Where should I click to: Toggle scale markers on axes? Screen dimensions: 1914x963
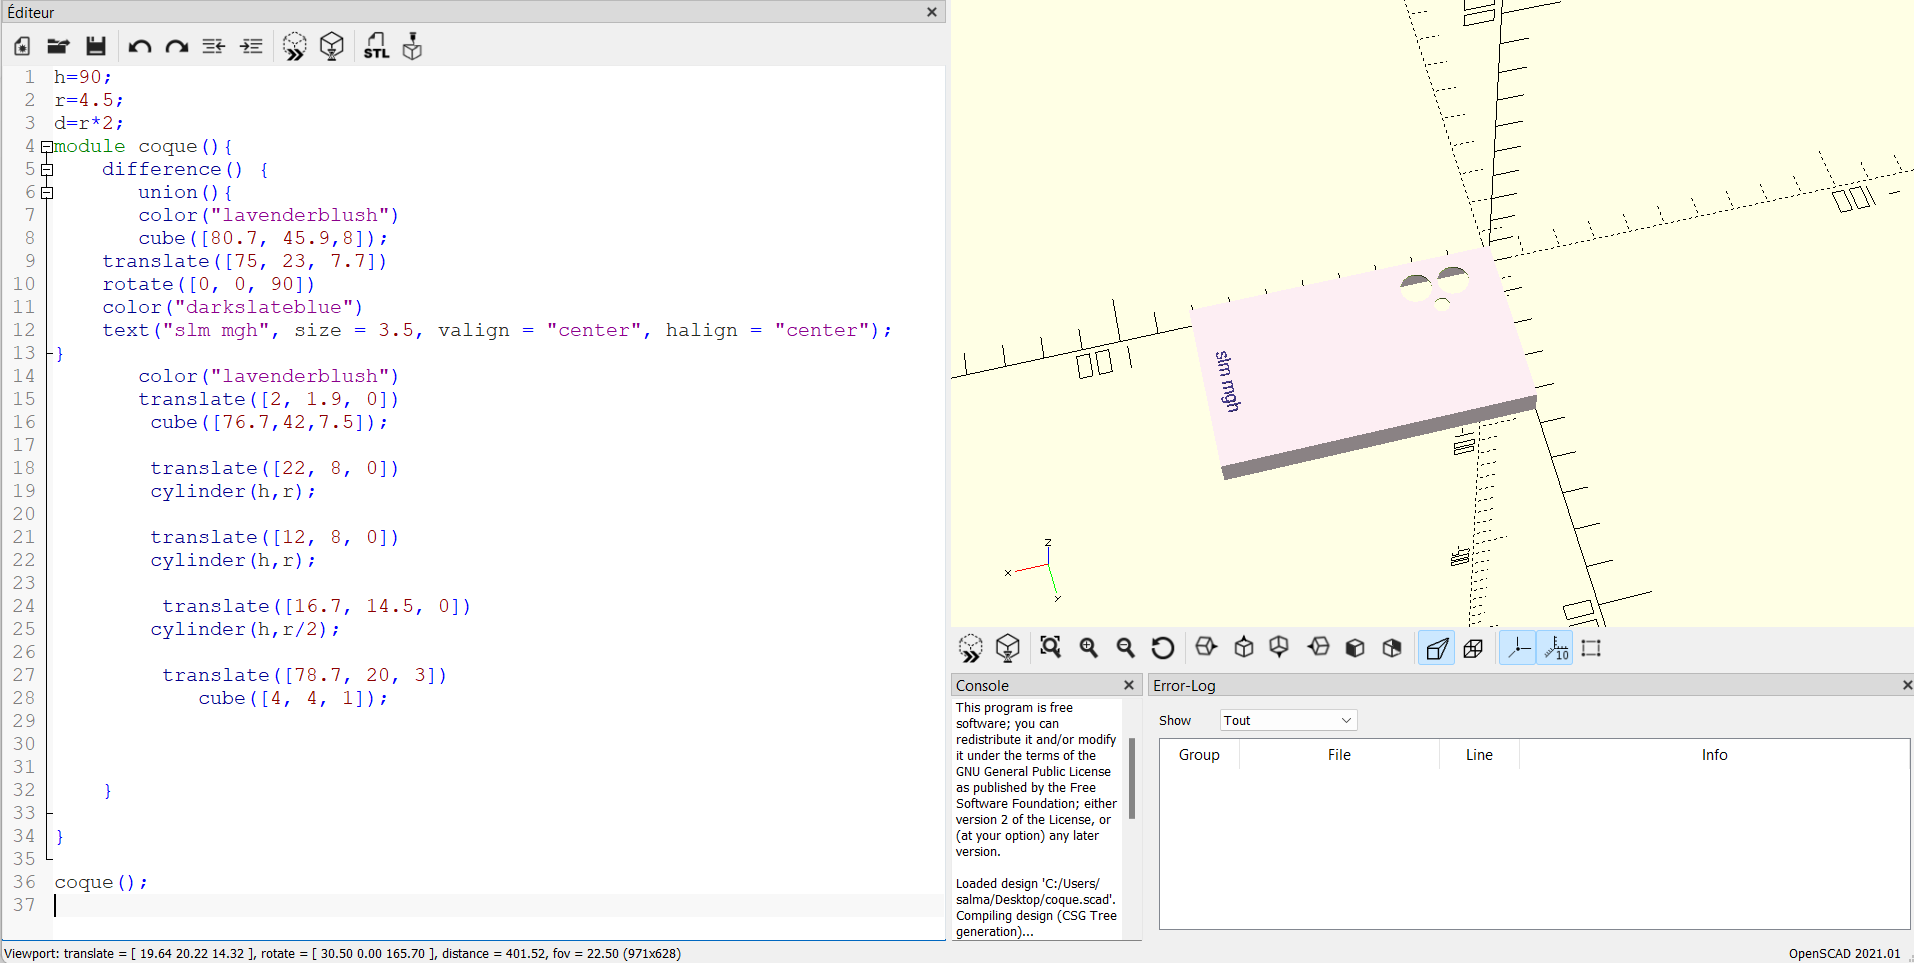1555,648
